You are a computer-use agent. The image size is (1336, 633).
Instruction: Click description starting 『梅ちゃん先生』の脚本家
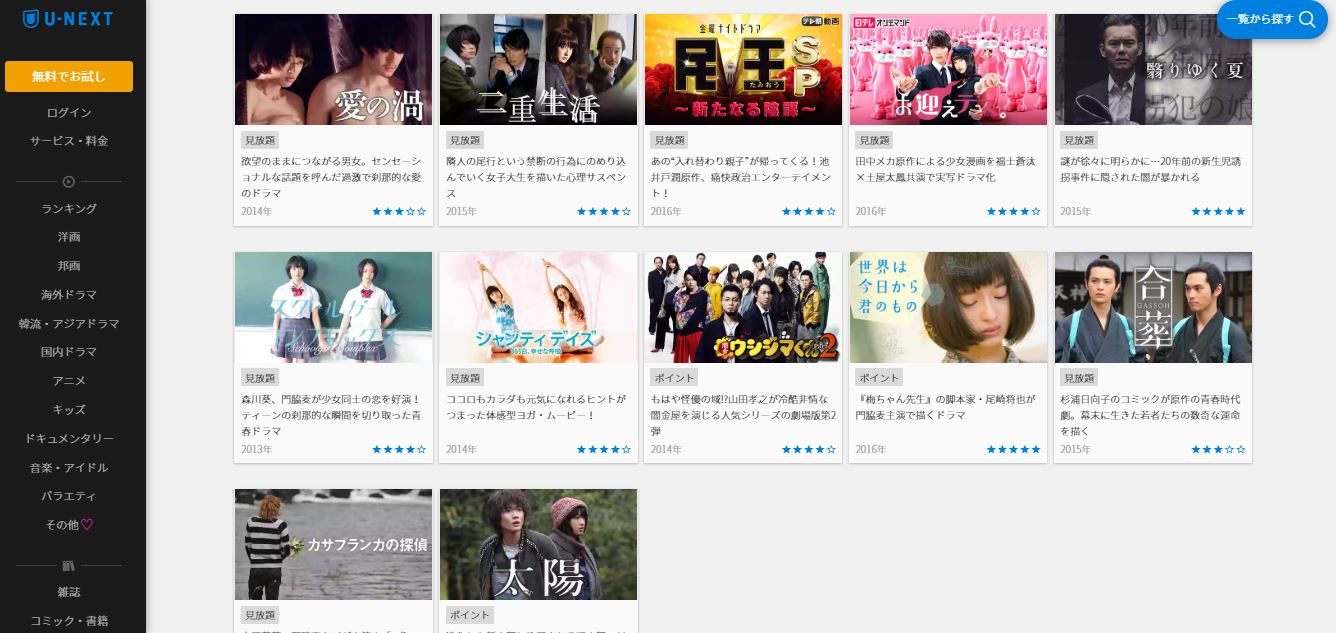pos(947,407)
